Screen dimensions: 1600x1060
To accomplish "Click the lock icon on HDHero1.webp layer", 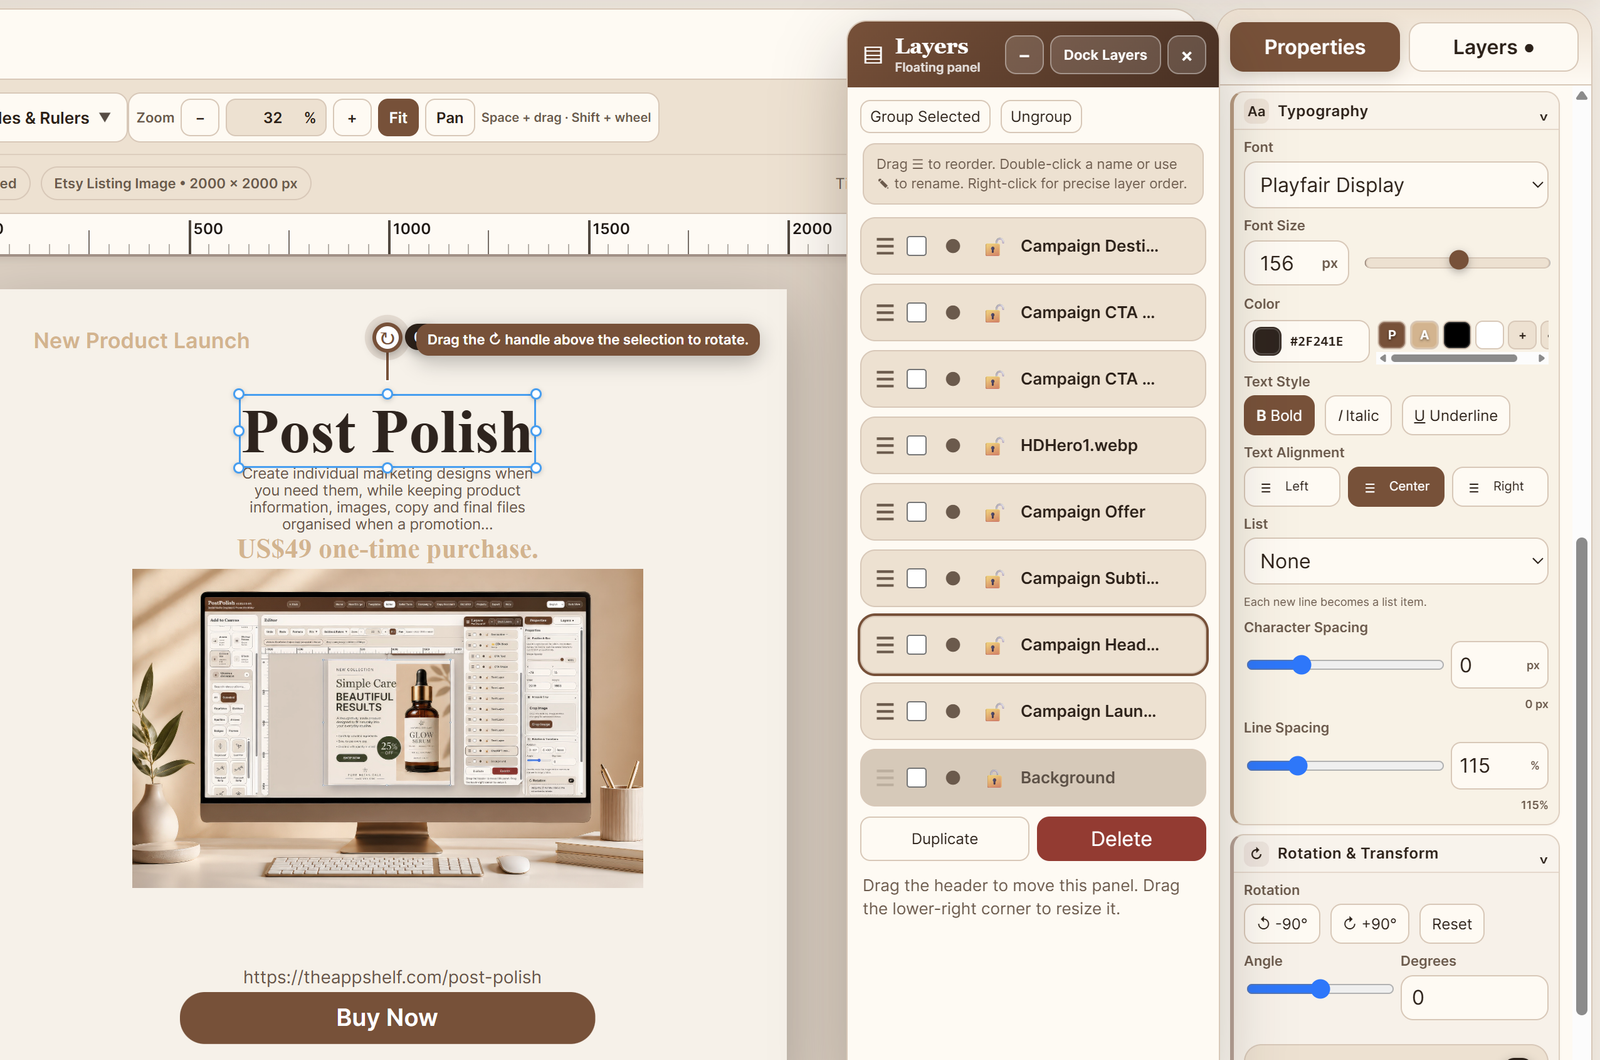I will (x=993, y=445).
